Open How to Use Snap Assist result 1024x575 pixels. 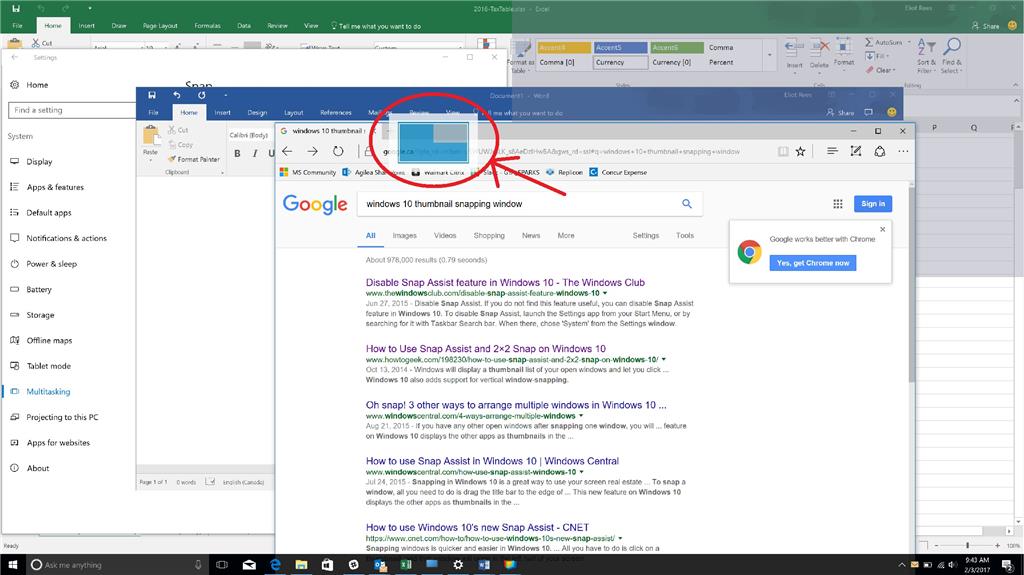pos(485,348)
